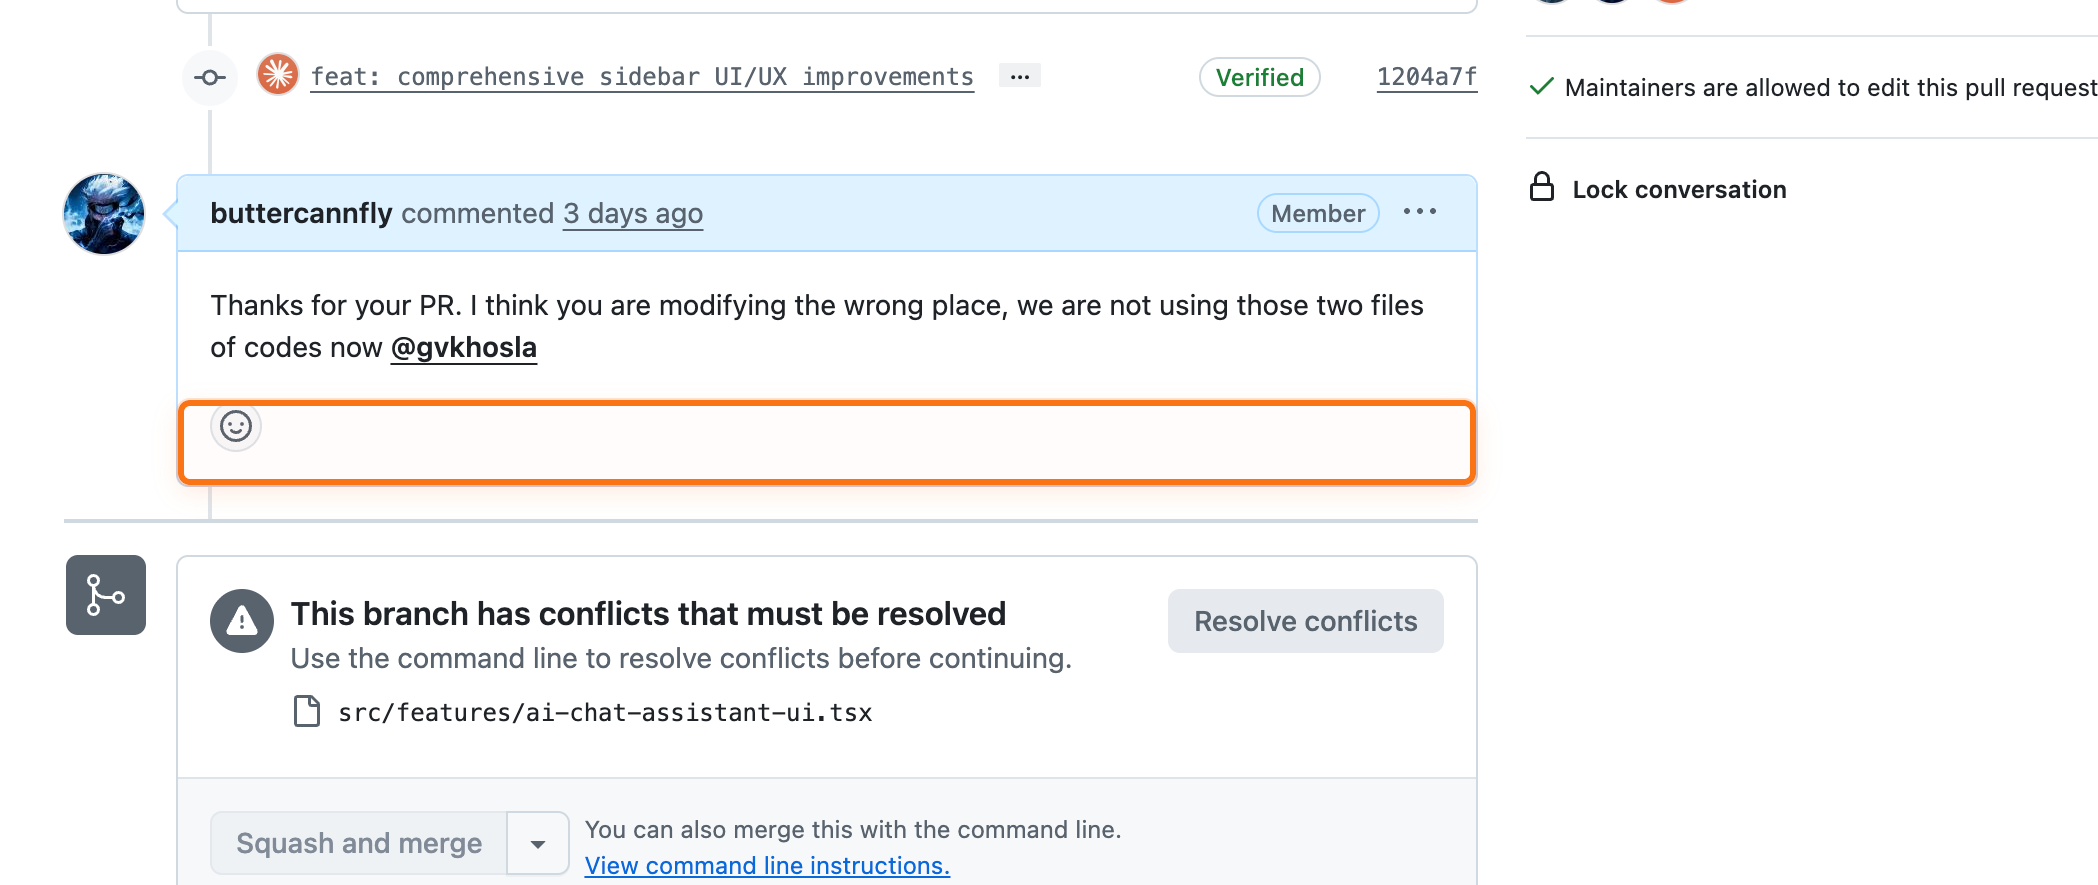Click the @gvkhosla mention
The width and height of the screenshot is (2098, 885).
[x=463, y=347]
